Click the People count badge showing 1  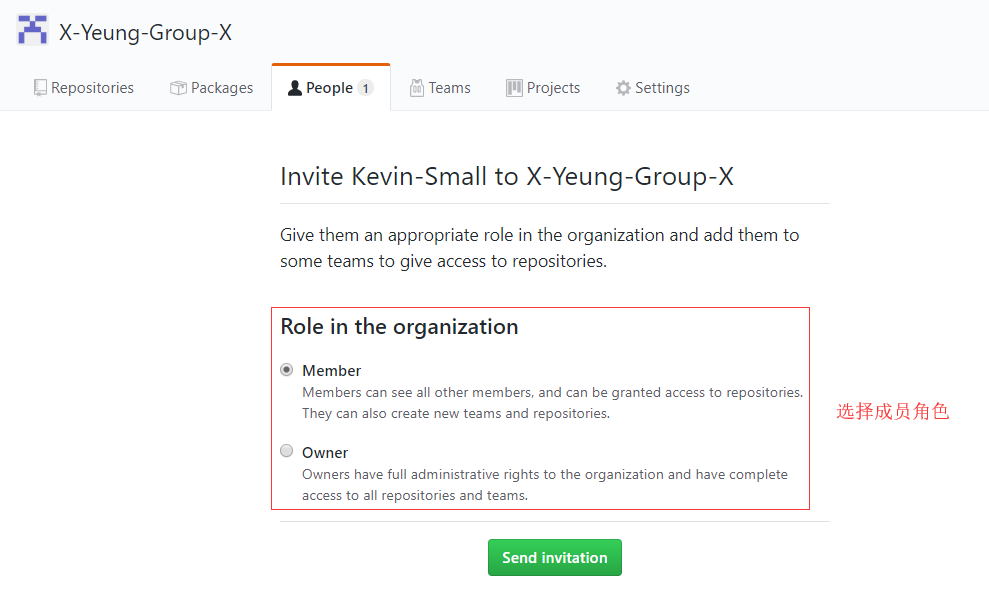[365, 88]
